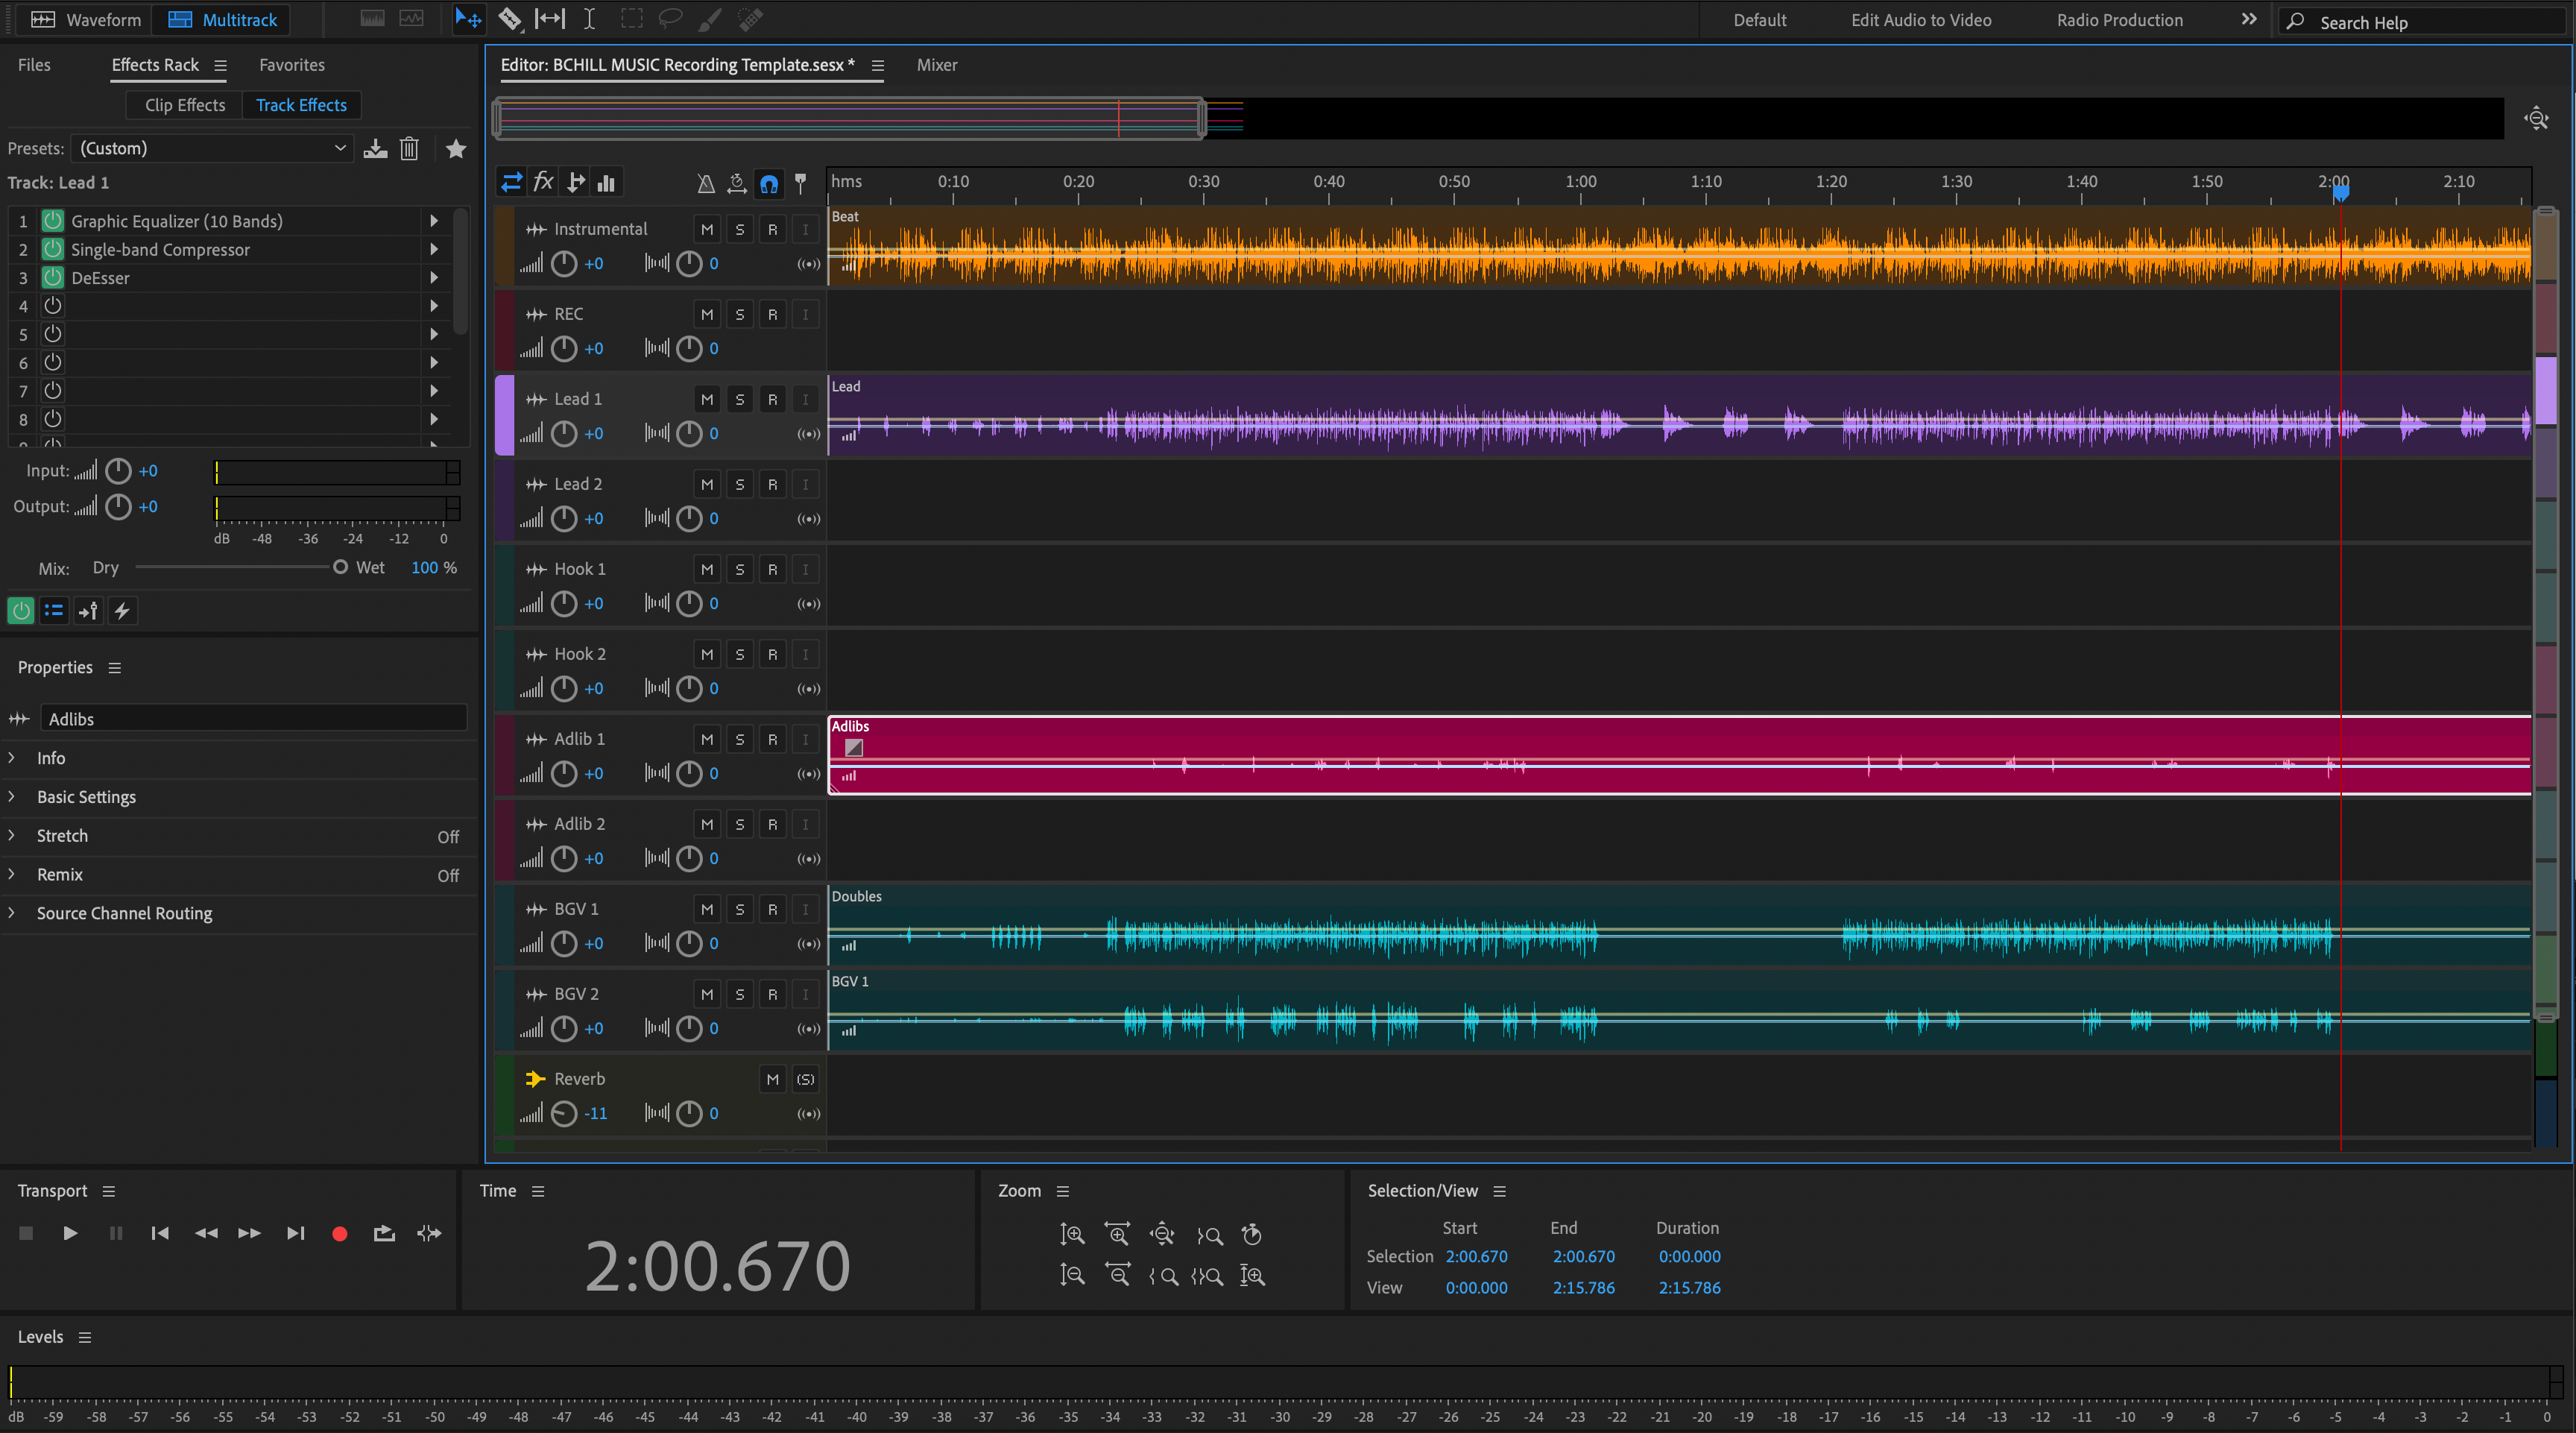
Task: Open the Favorites panel tab
Action: 291,64
